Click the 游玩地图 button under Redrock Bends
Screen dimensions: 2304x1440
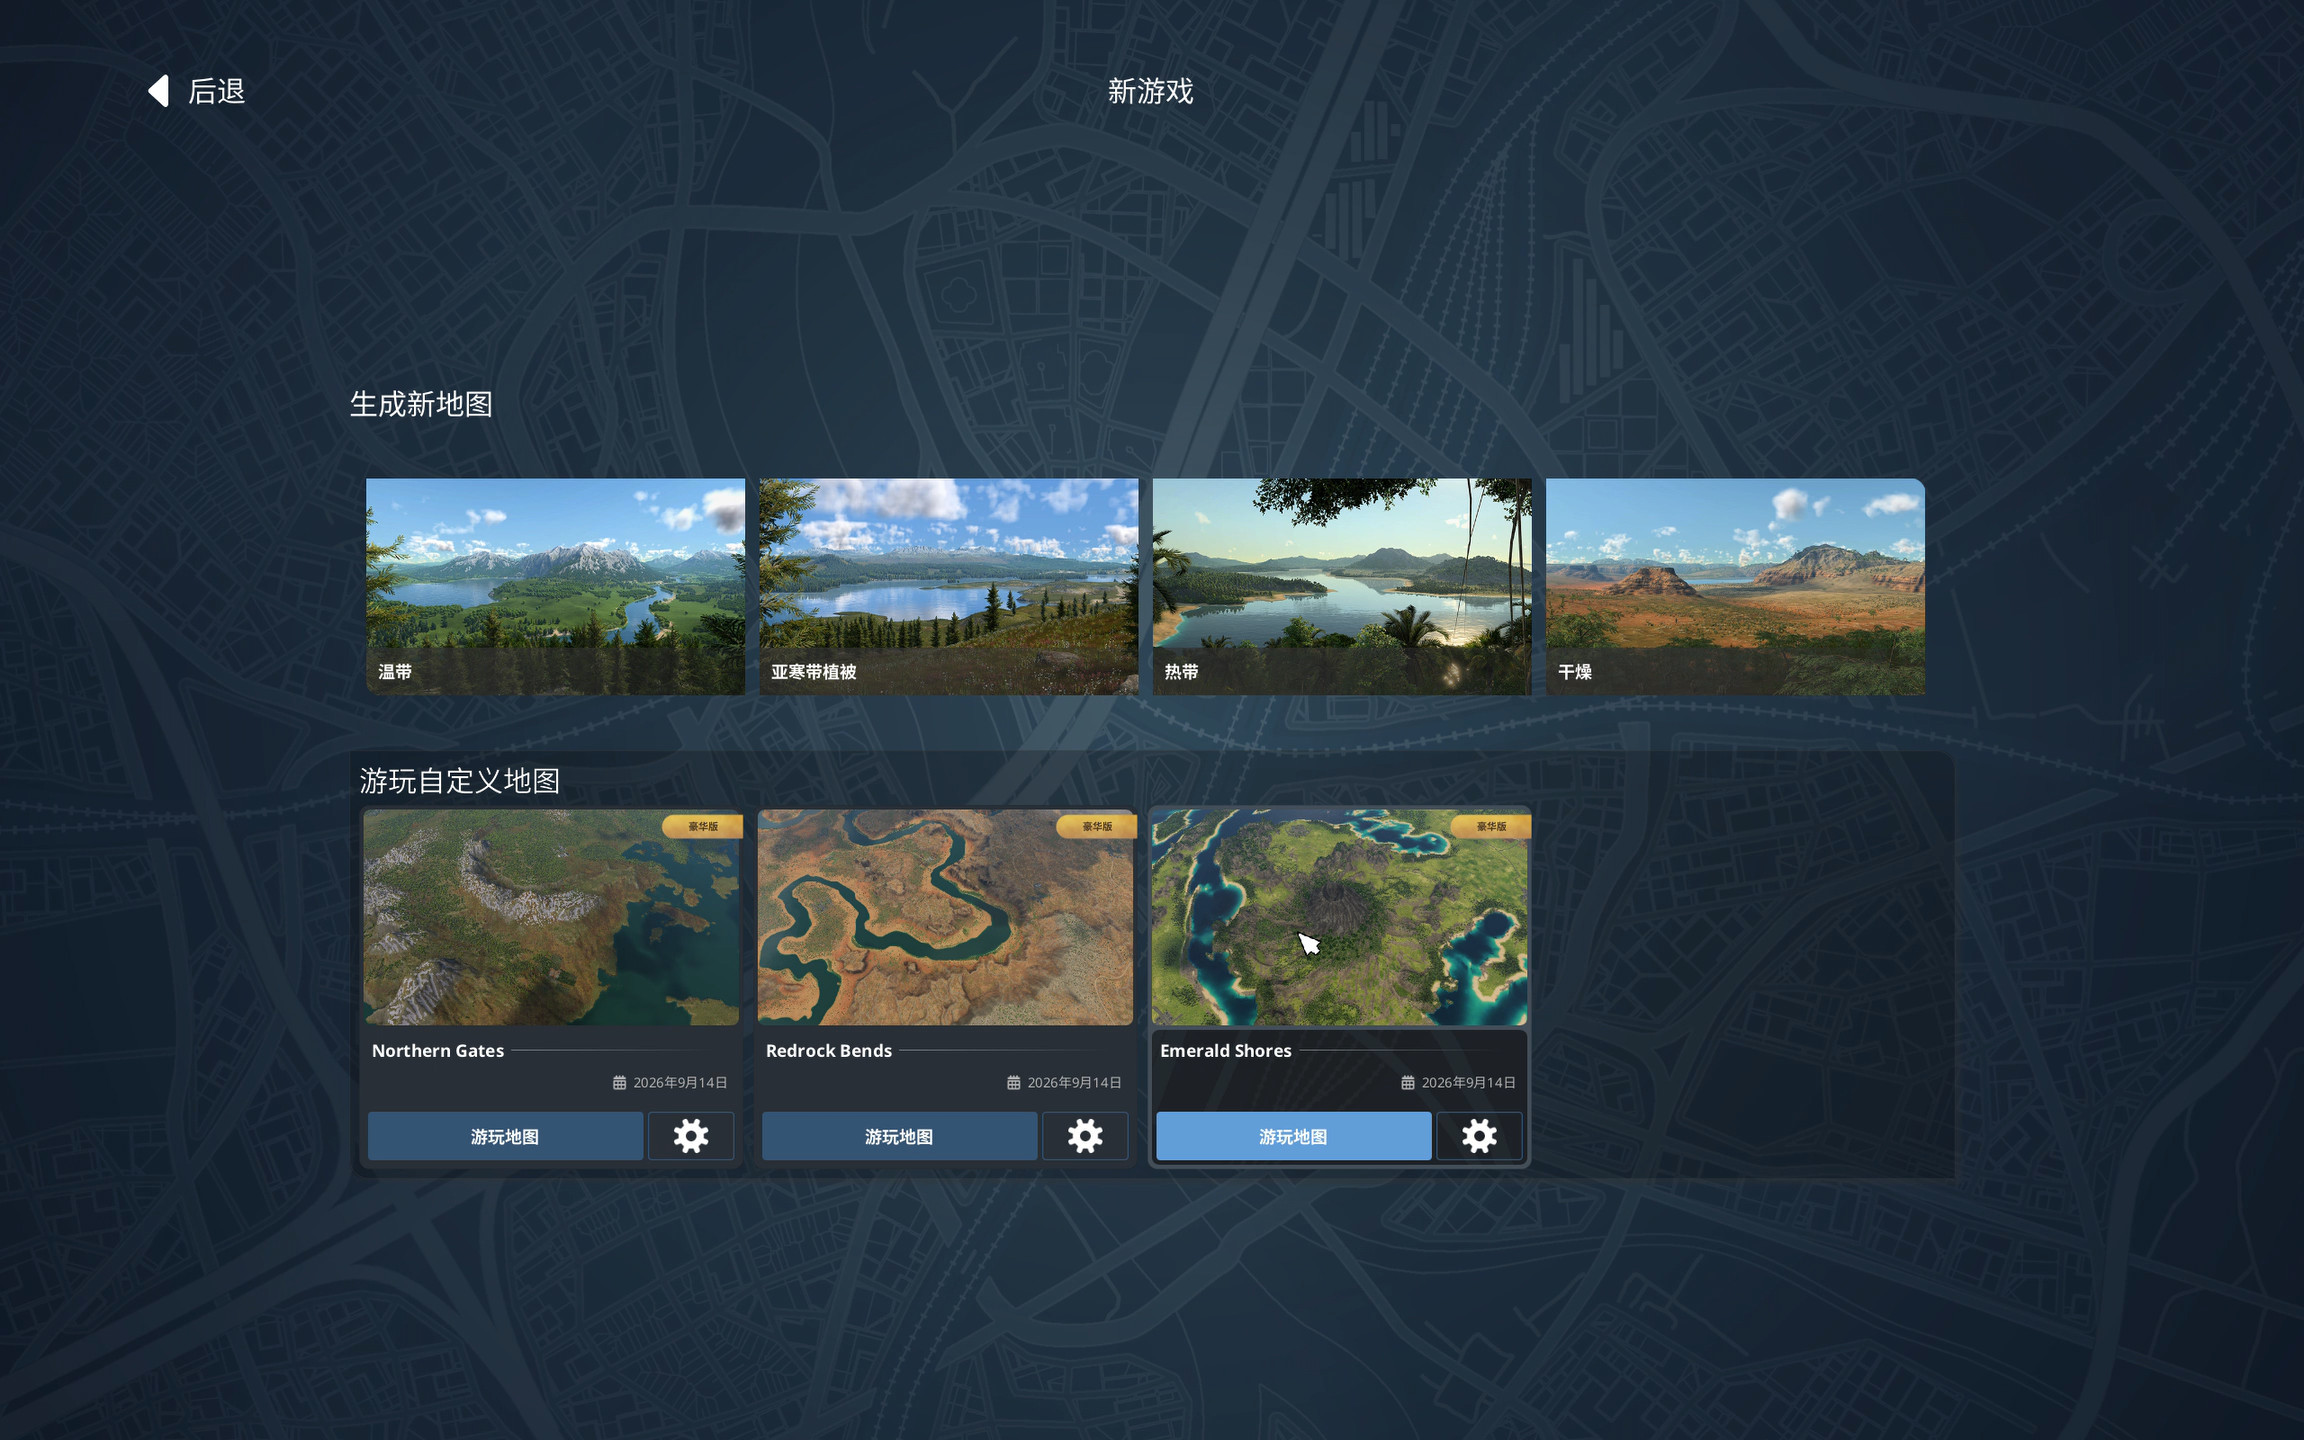click(x=899, y=1136)
